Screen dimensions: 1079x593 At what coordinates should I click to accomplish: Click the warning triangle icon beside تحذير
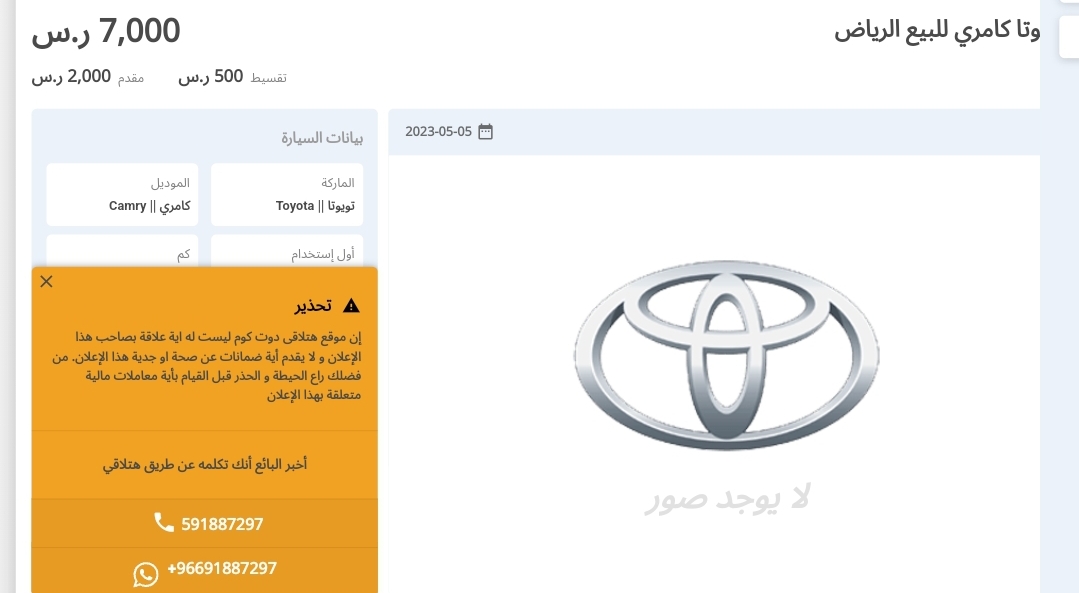point(351,305)
